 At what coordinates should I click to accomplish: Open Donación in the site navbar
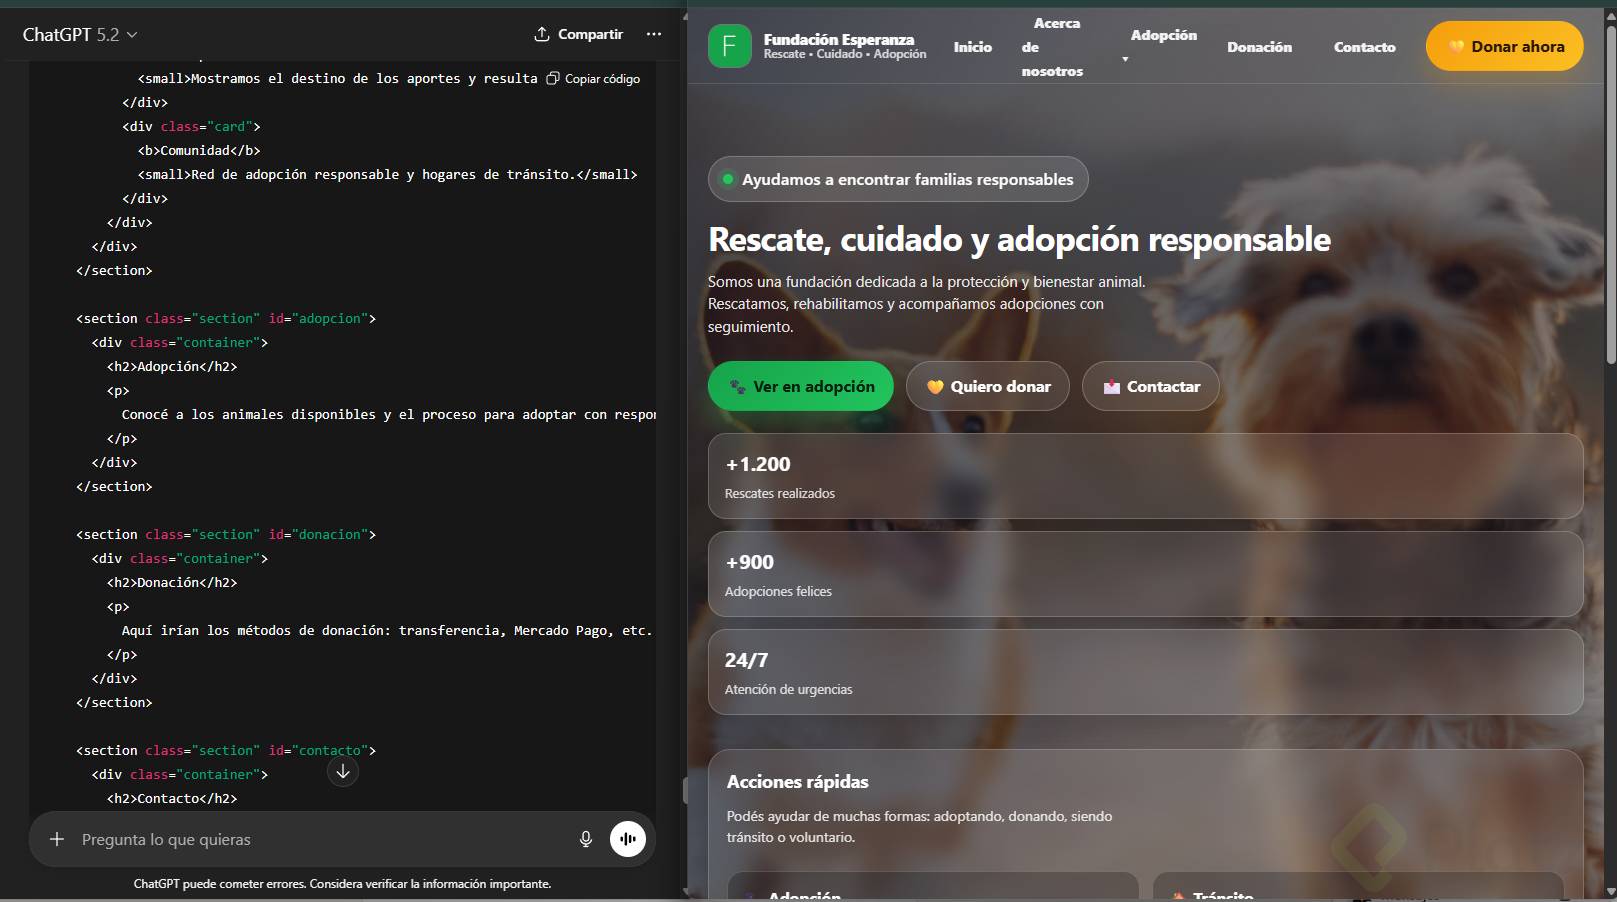1259,47
